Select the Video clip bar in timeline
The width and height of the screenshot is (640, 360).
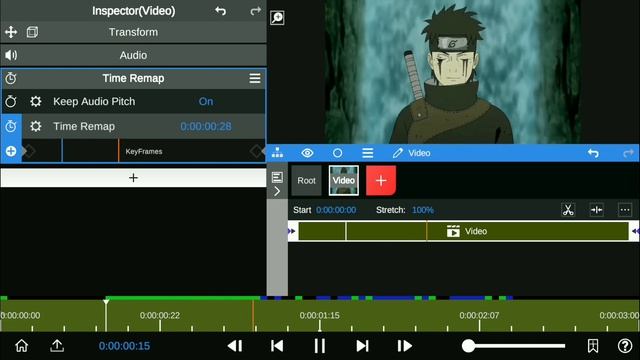[464, 231]
